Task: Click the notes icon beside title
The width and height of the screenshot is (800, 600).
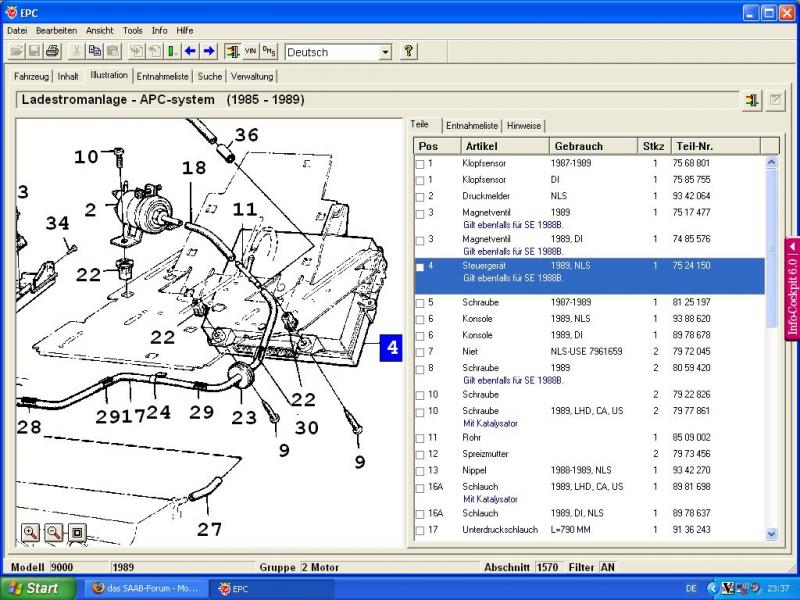Action: 775,100
